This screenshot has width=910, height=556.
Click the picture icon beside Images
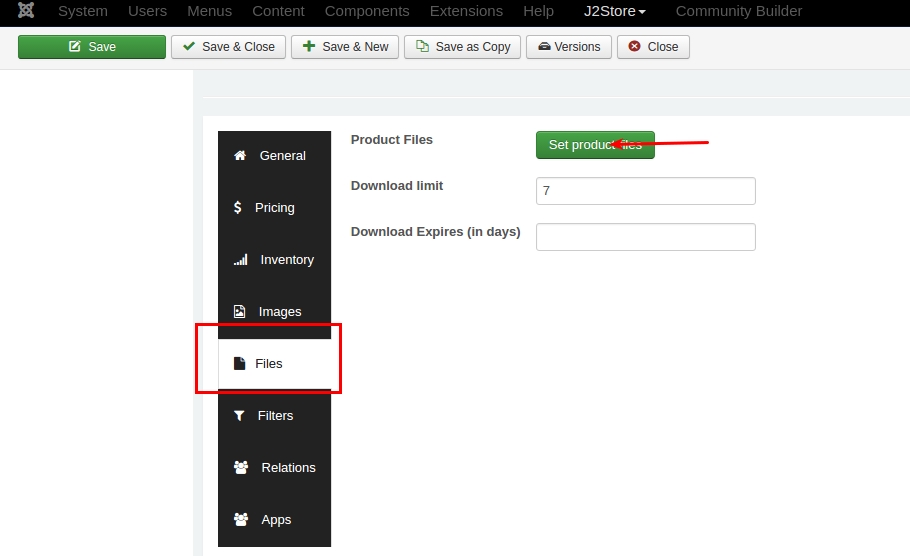pos(239,312)
